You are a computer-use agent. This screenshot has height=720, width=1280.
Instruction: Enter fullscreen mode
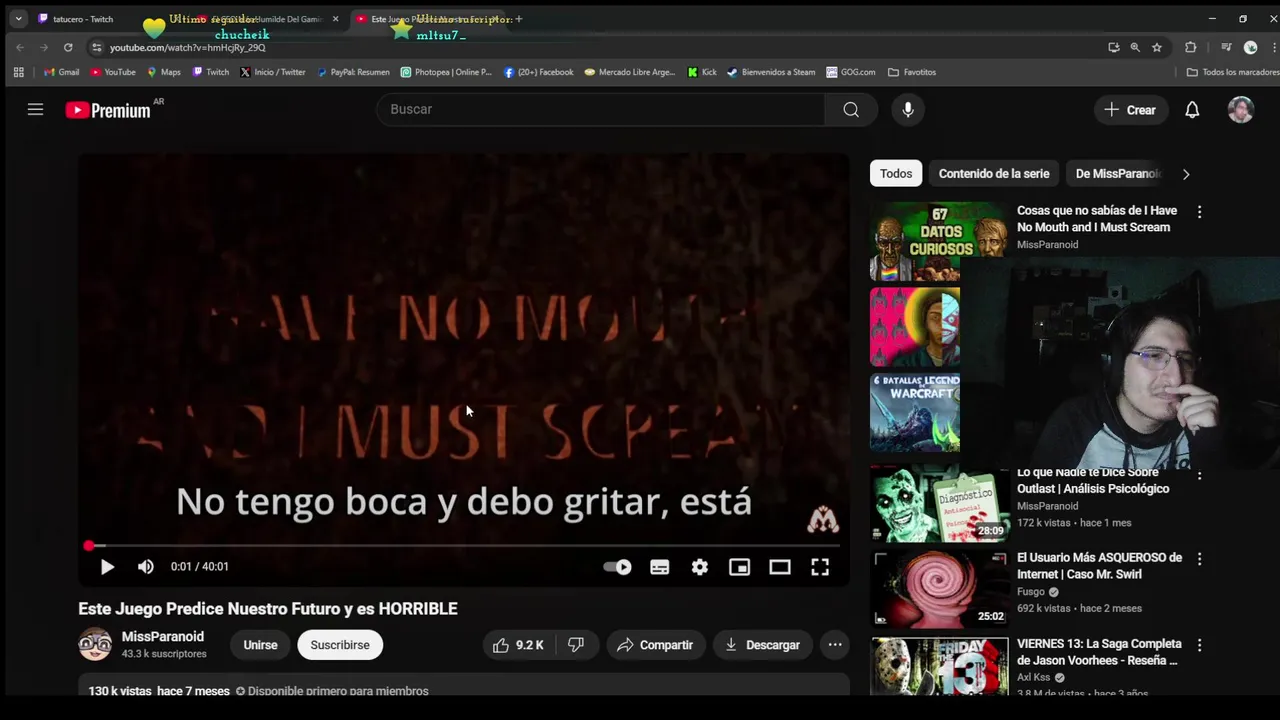820,567
